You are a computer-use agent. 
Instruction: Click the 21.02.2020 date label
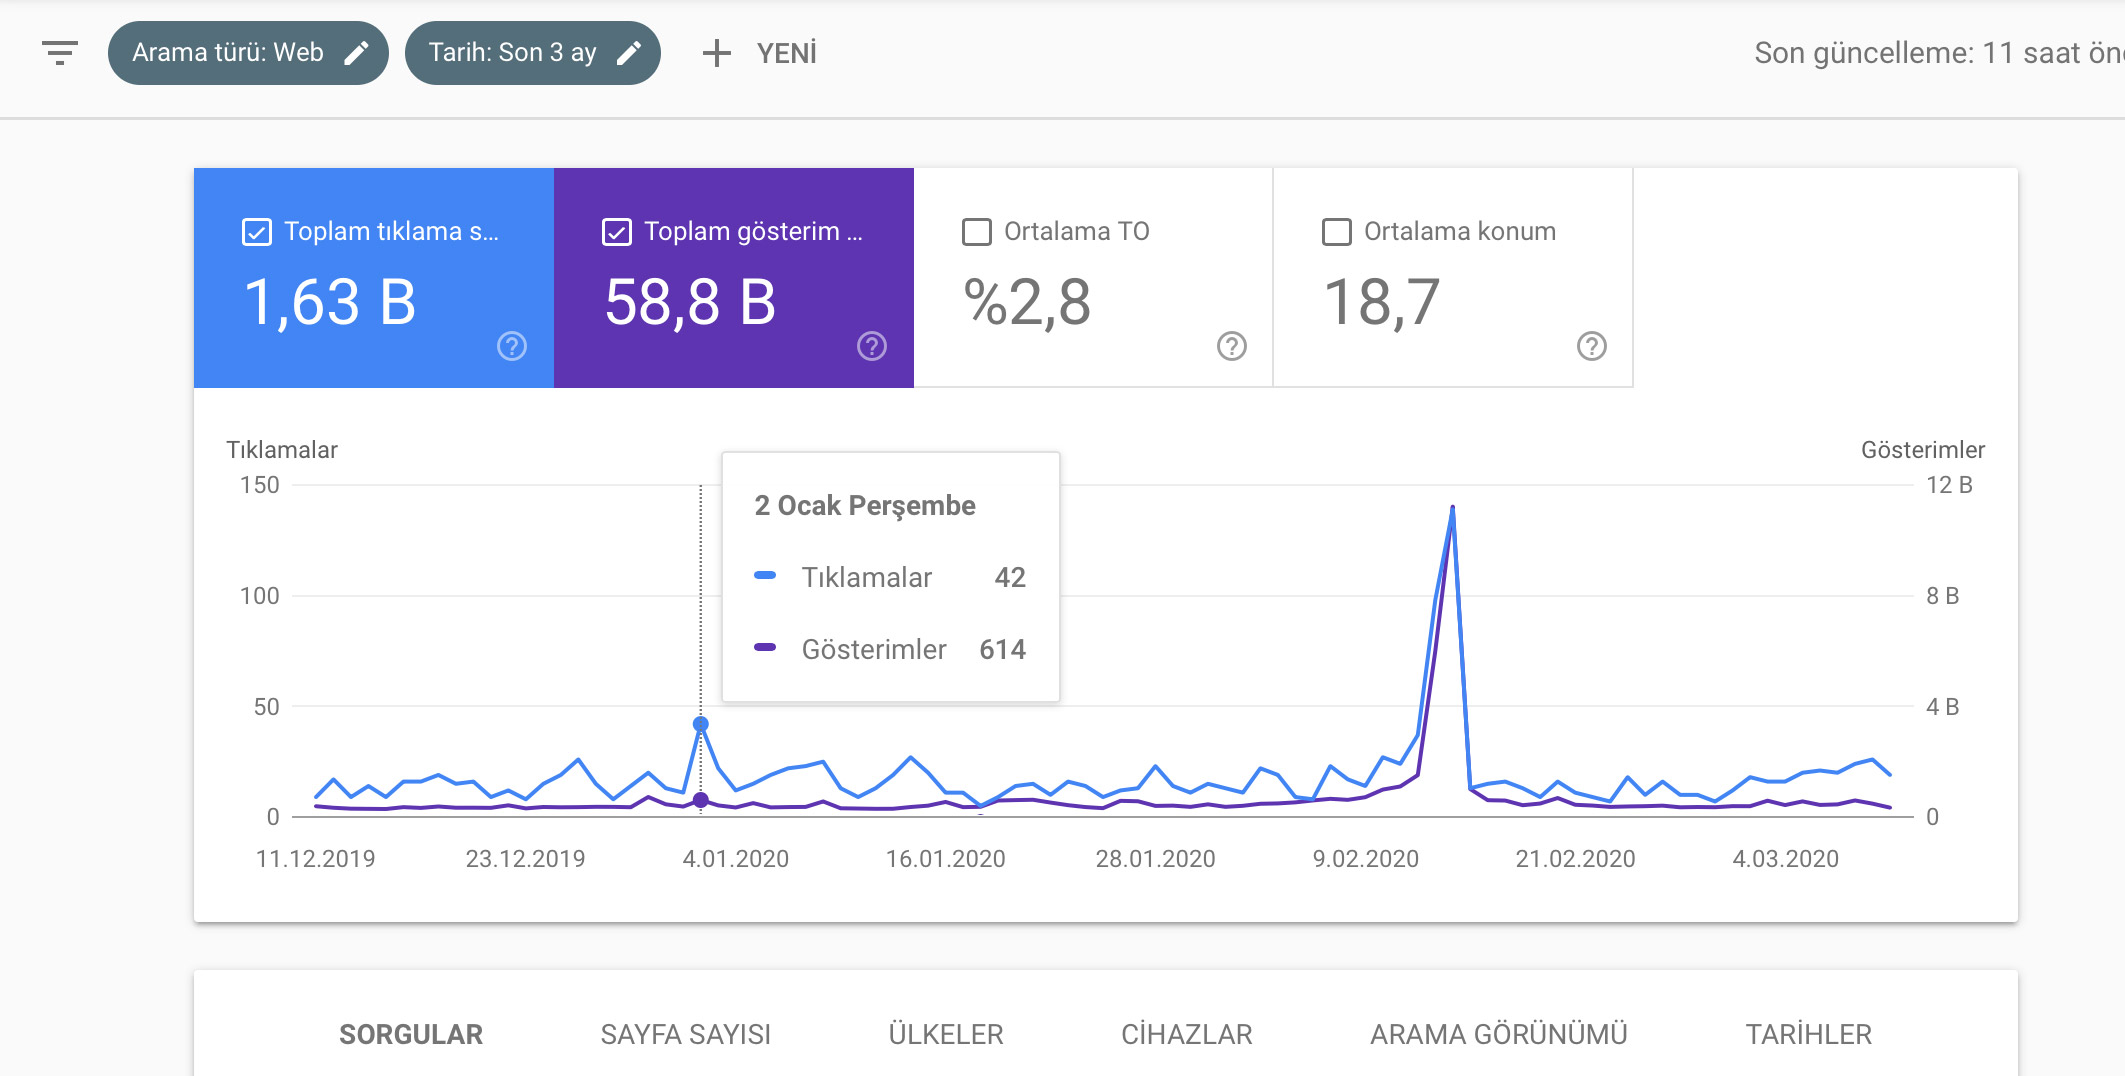point(1576,859)
